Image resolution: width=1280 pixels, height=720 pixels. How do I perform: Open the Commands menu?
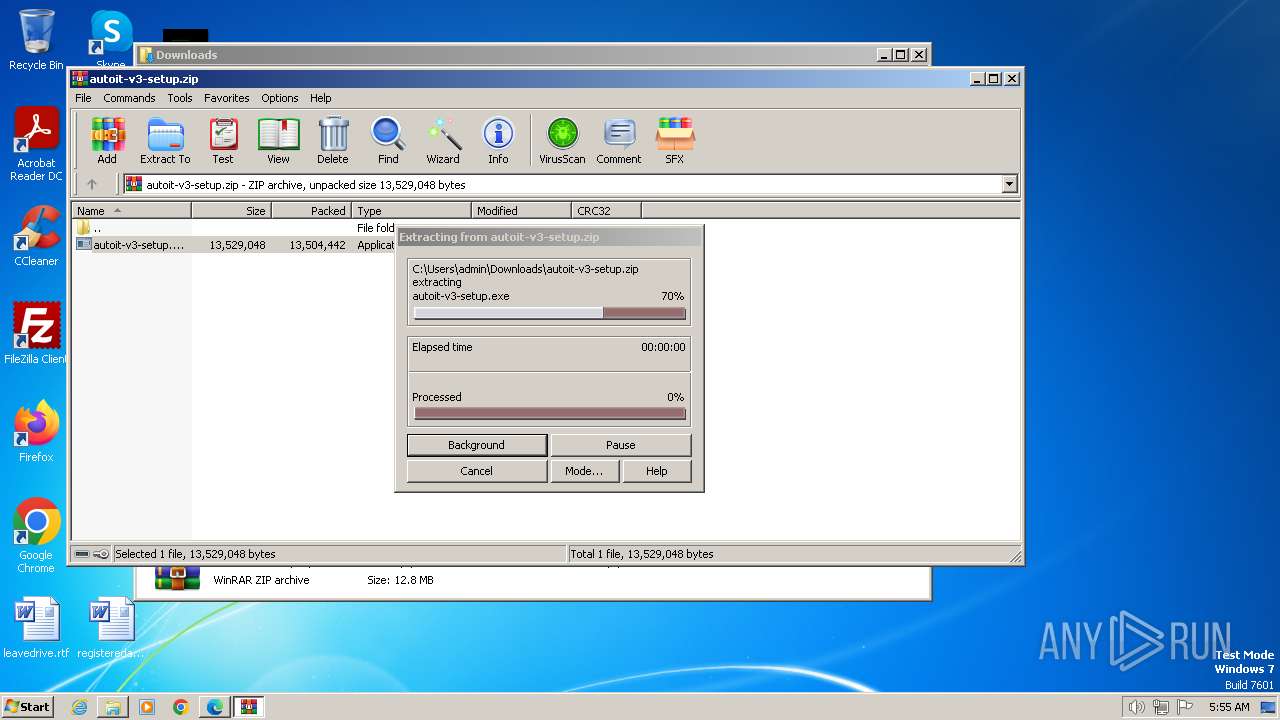click(129, 98)
